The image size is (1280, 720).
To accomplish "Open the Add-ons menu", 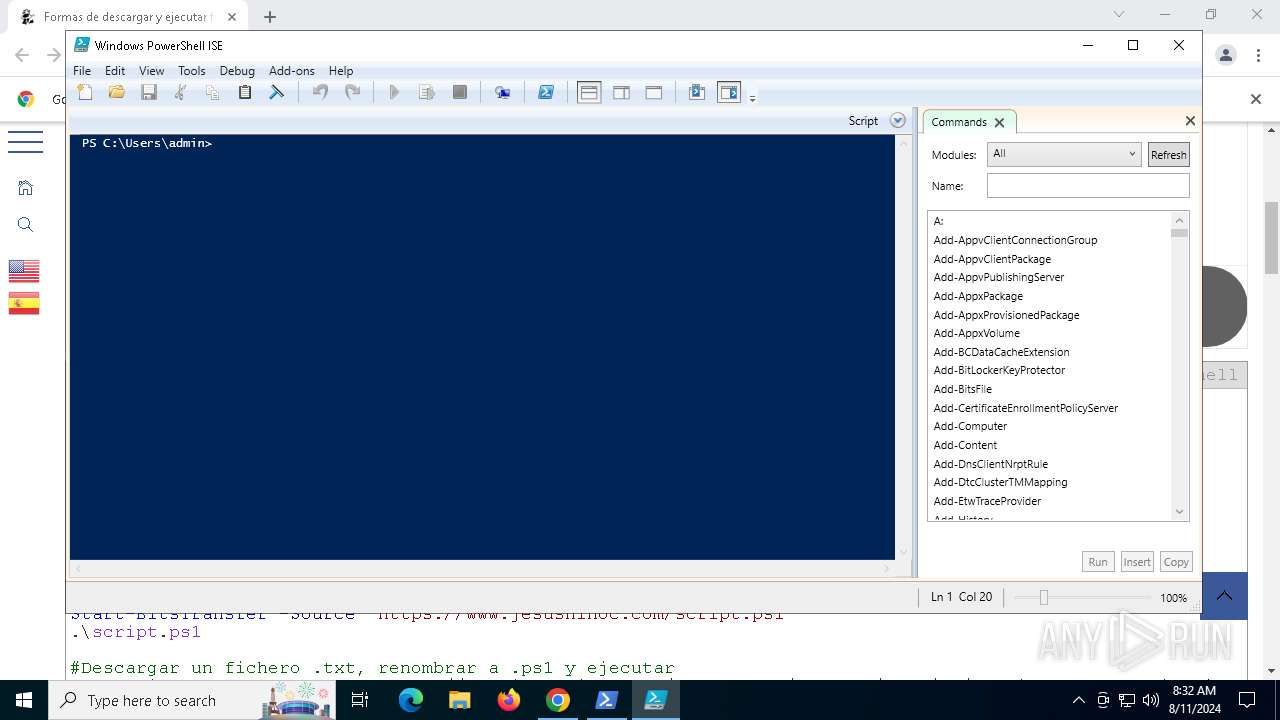I will (292, 71).
